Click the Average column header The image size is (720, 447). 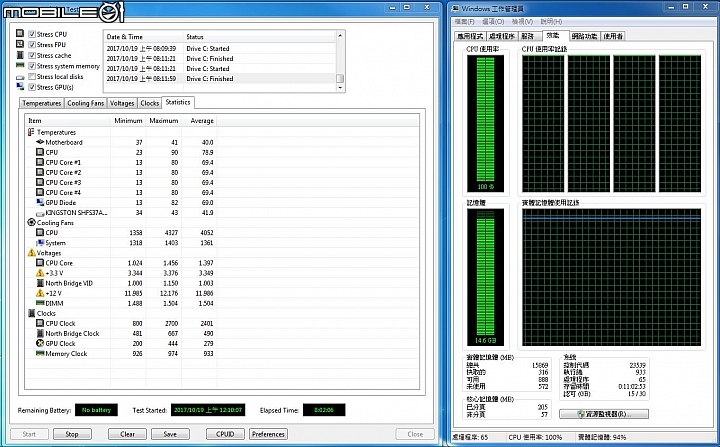[x=199, y=120]
